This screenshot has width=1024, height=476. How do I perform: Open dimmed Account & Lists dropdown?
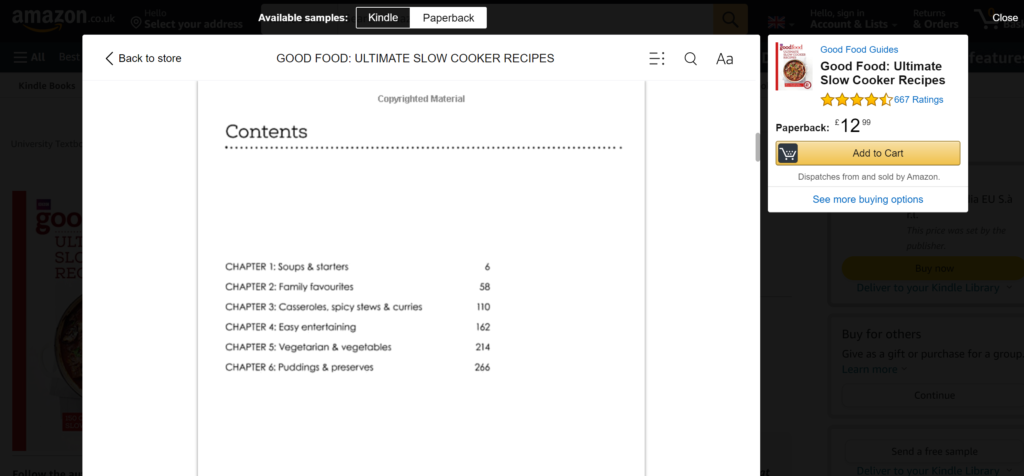[854, 19]
